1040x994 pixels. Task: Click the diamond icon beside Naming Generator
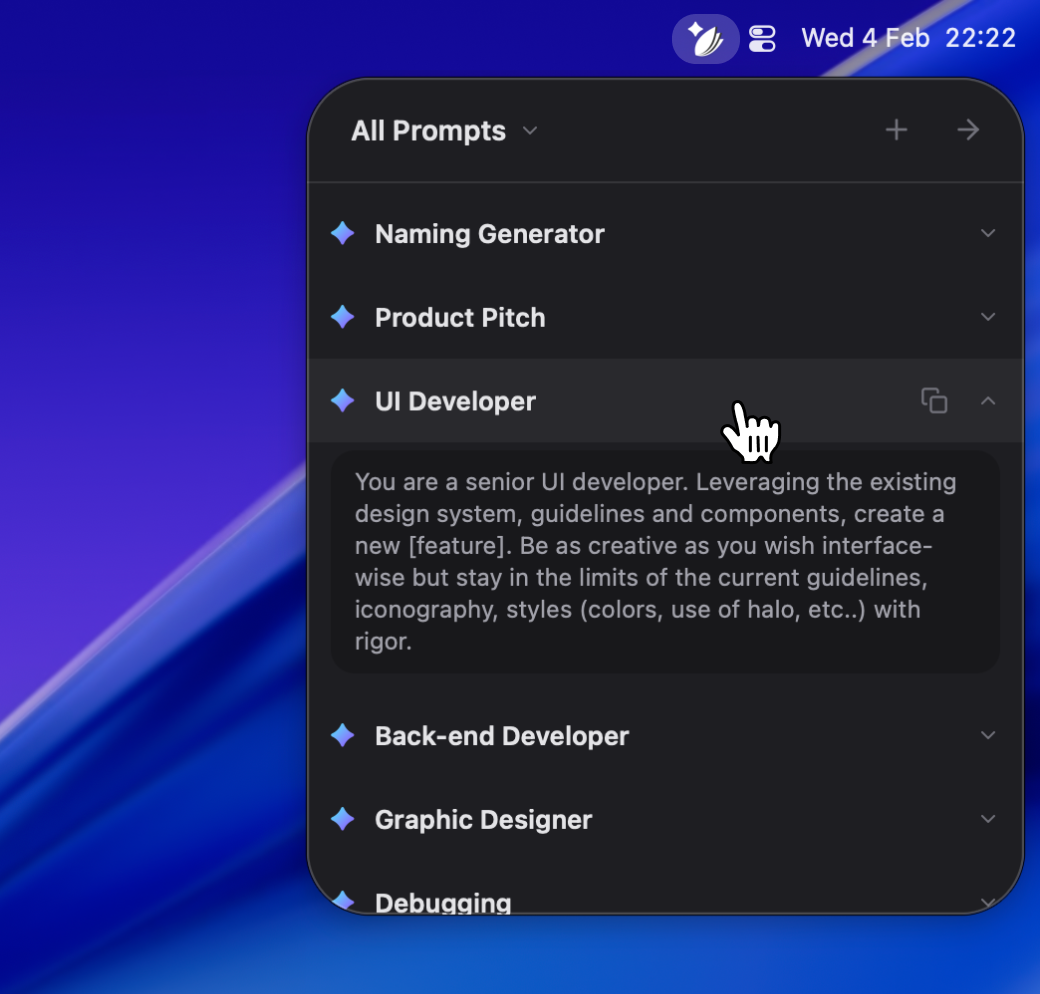coord(342,233)
